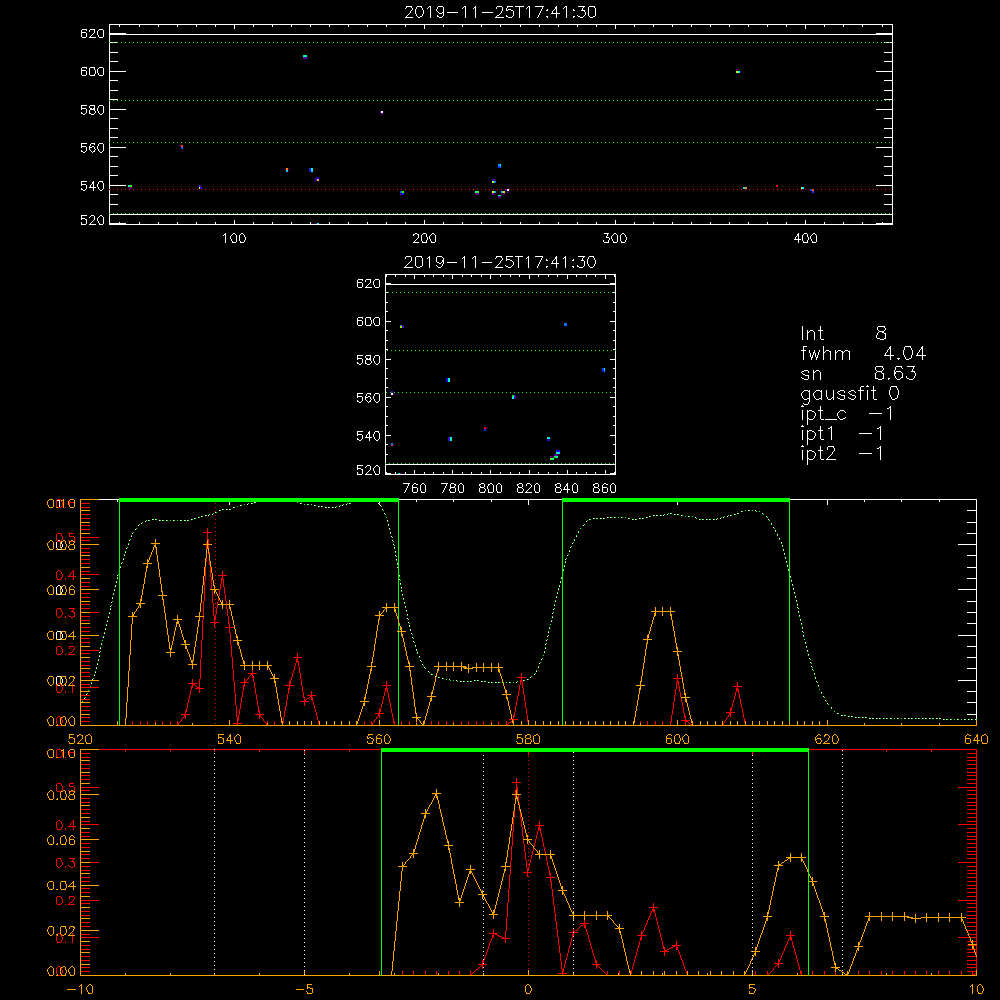The image size is (1000, 1000).
Task: Click y-axis label 560 on top plot
Action: (92, 148)
